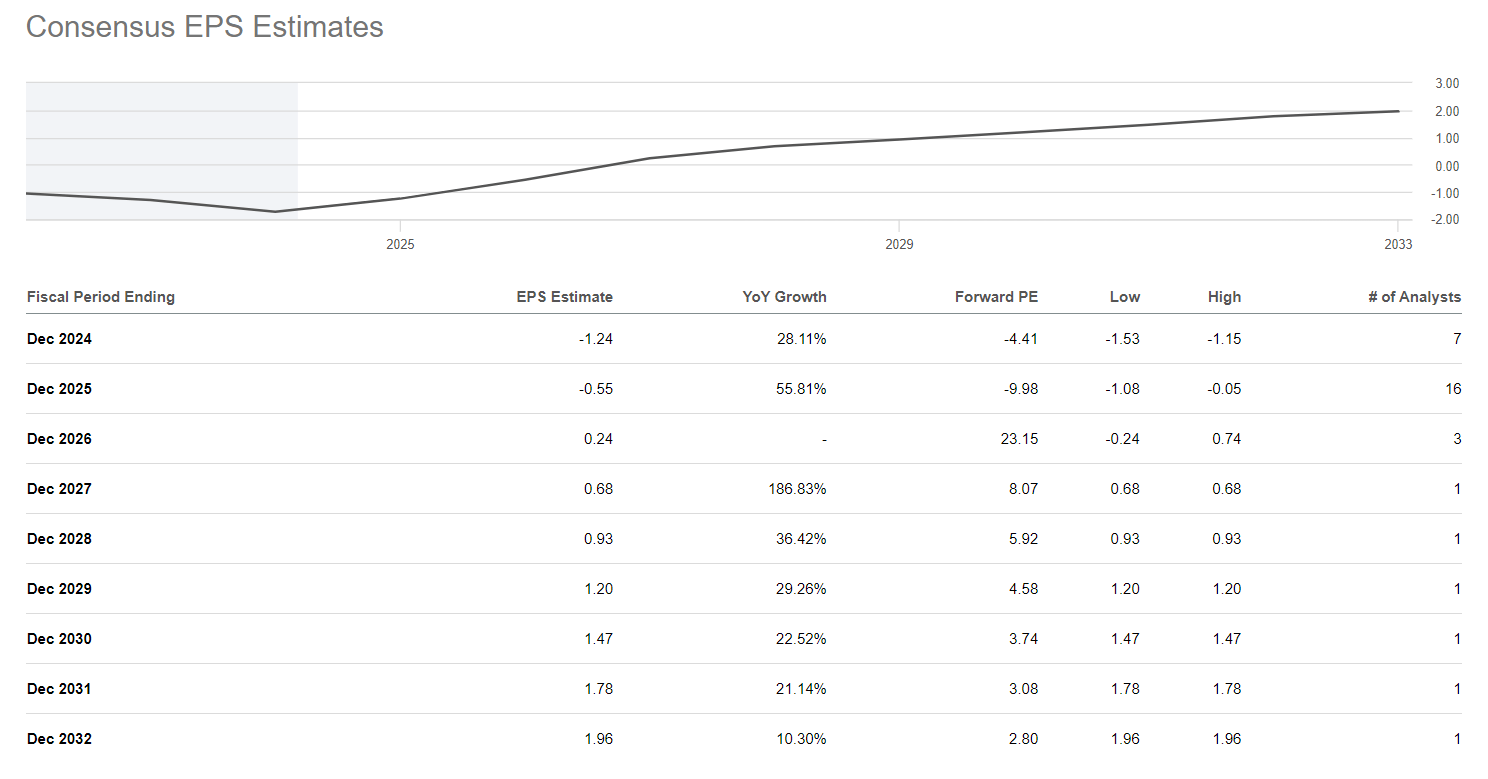Click the "Fiscal Period Ending" column header
This screenshot has height=779, width=1488.
click(101, 297)
